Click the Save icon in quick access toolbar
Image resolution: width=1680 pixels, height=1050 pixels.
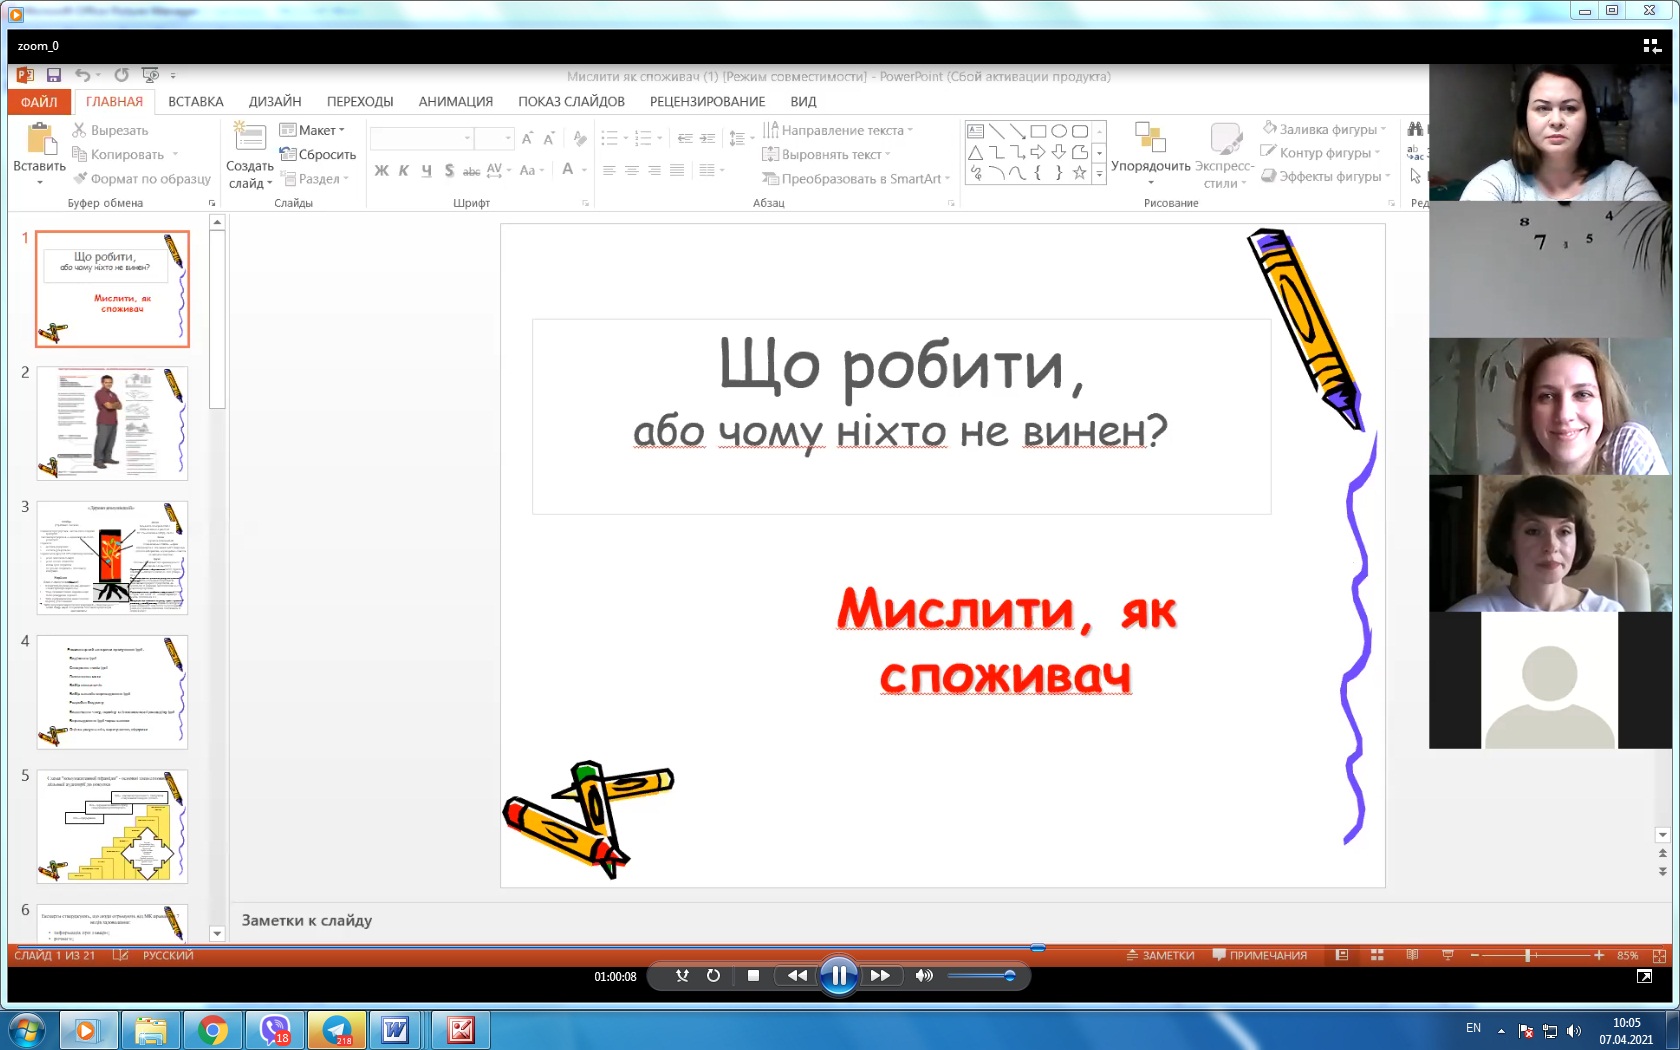tap(54, 75)
